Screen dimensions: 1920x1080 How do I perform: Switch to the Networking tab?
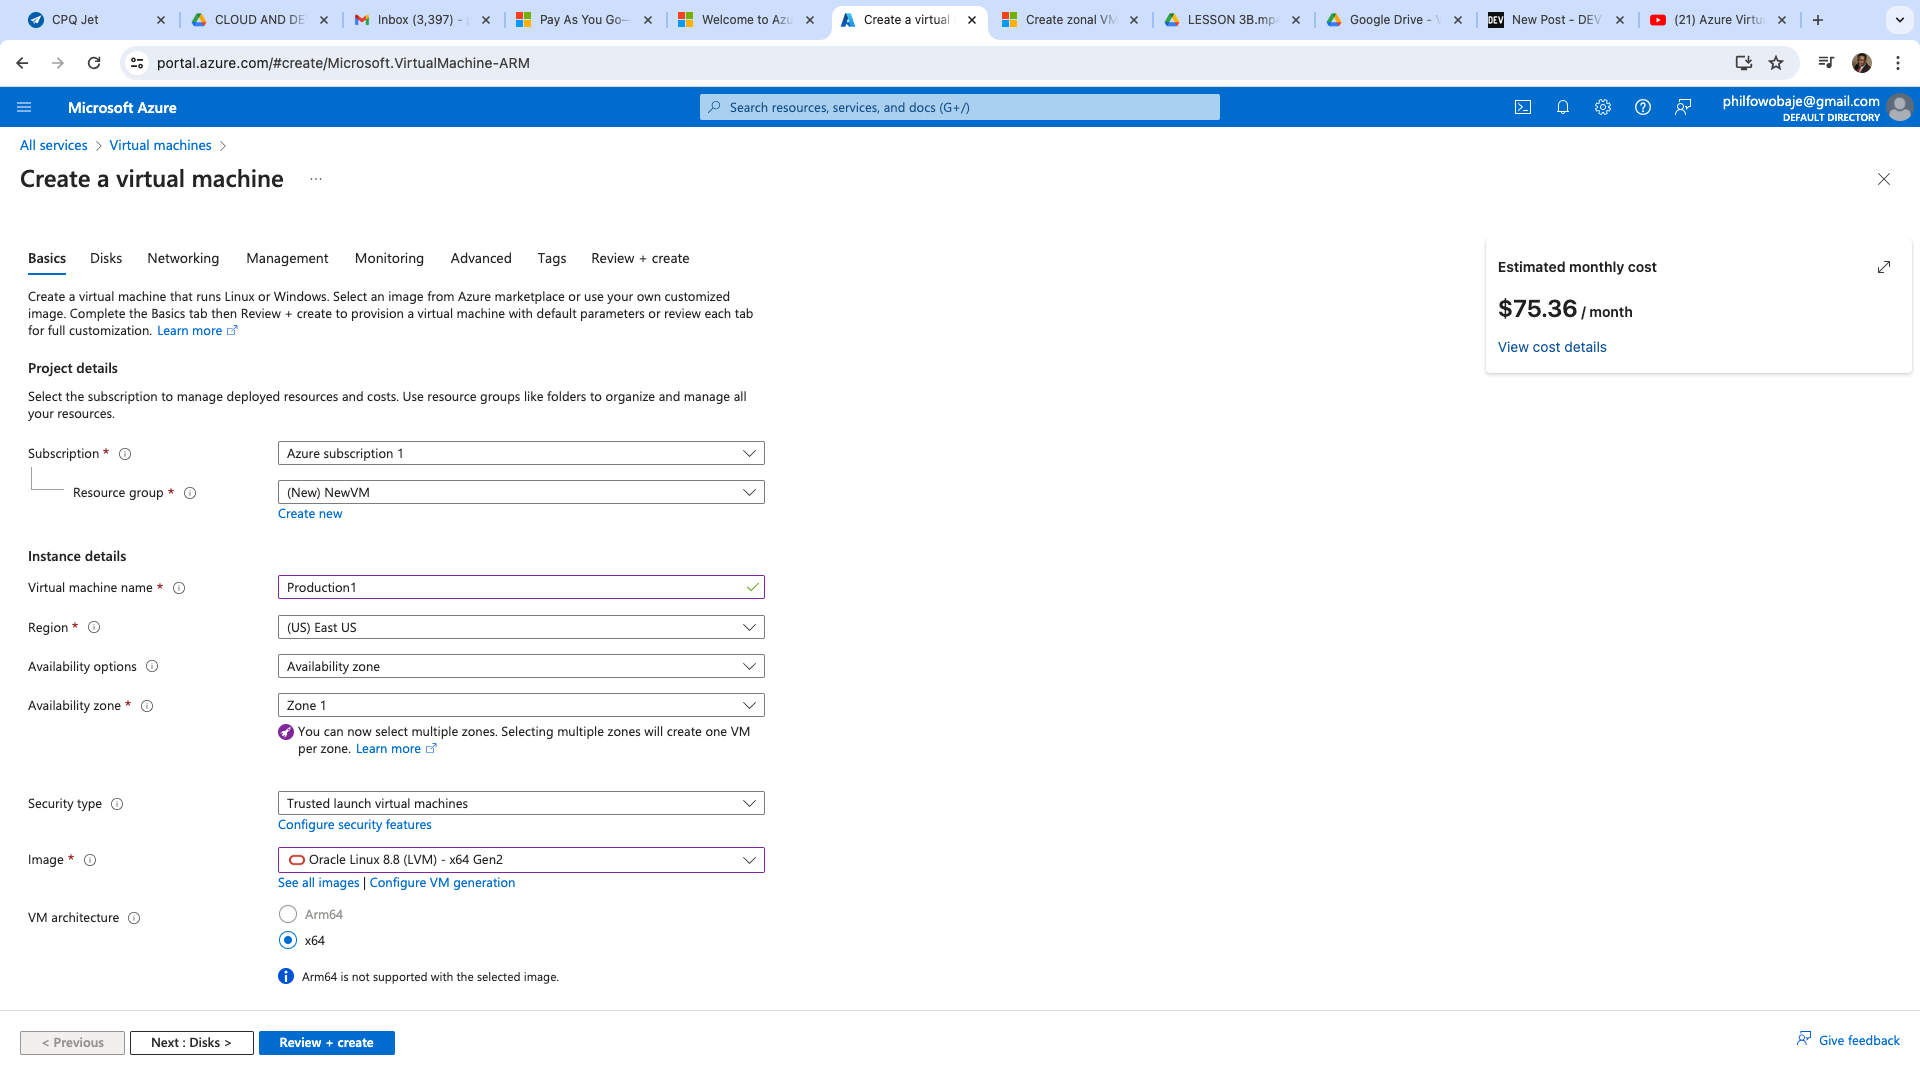click(x=183, y=258)
